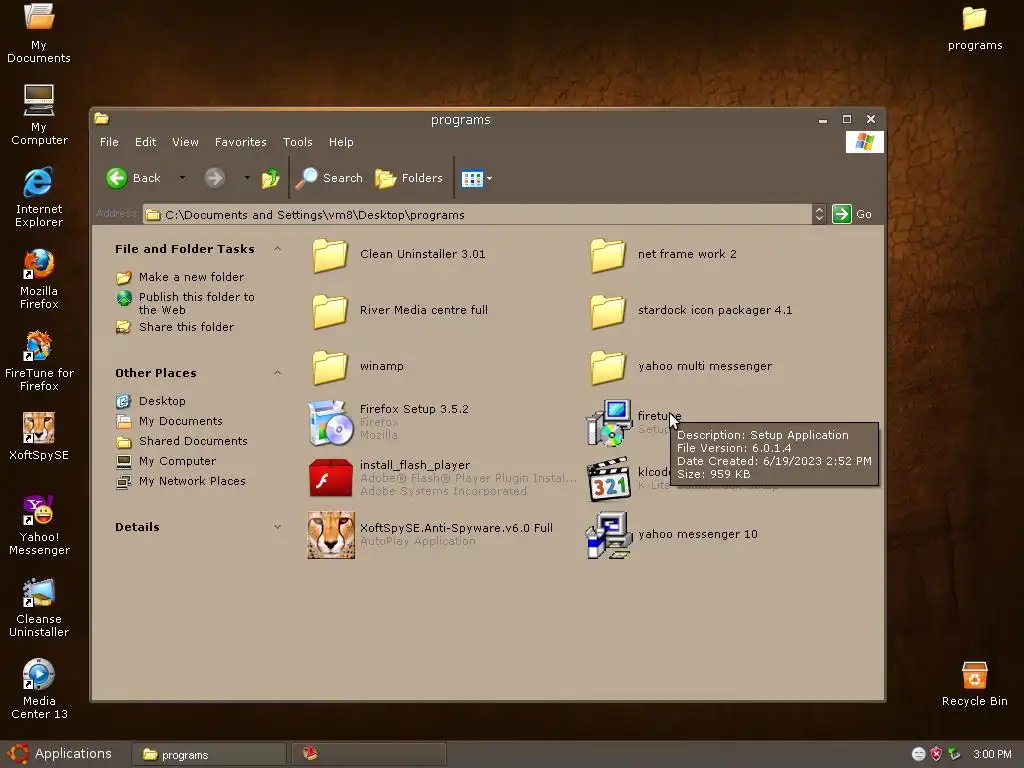Open the Views icon dropdown
1024x768 pixels.
point(476,178)
